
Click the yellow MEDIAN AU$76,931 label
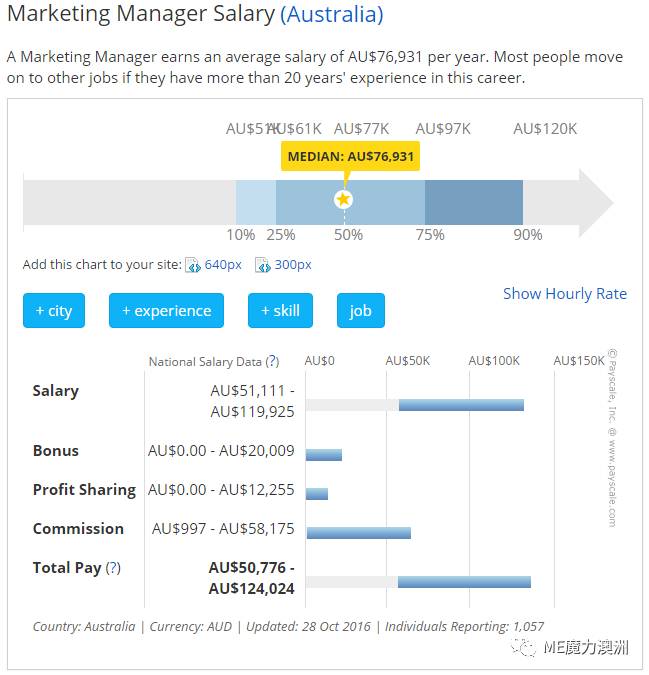point(350,156)
